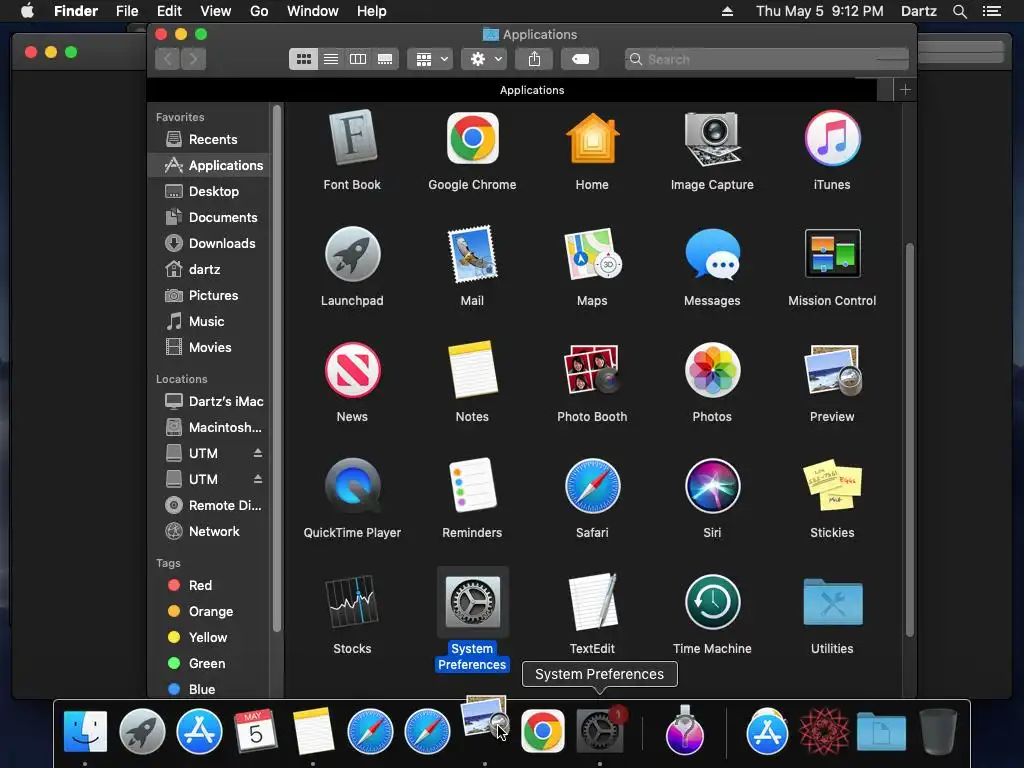Open Network in sidebar Locations

coord(214,531)
